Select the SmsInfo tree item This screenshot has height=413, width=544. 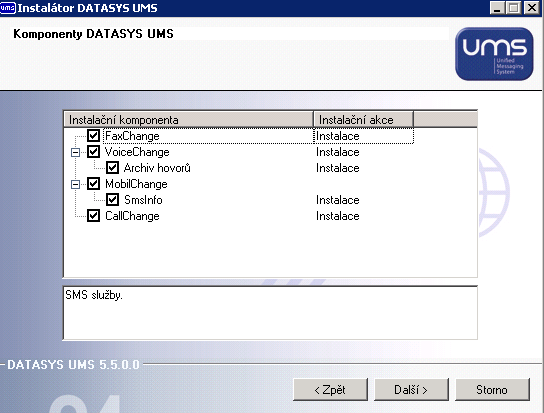(x=143, y=200)
